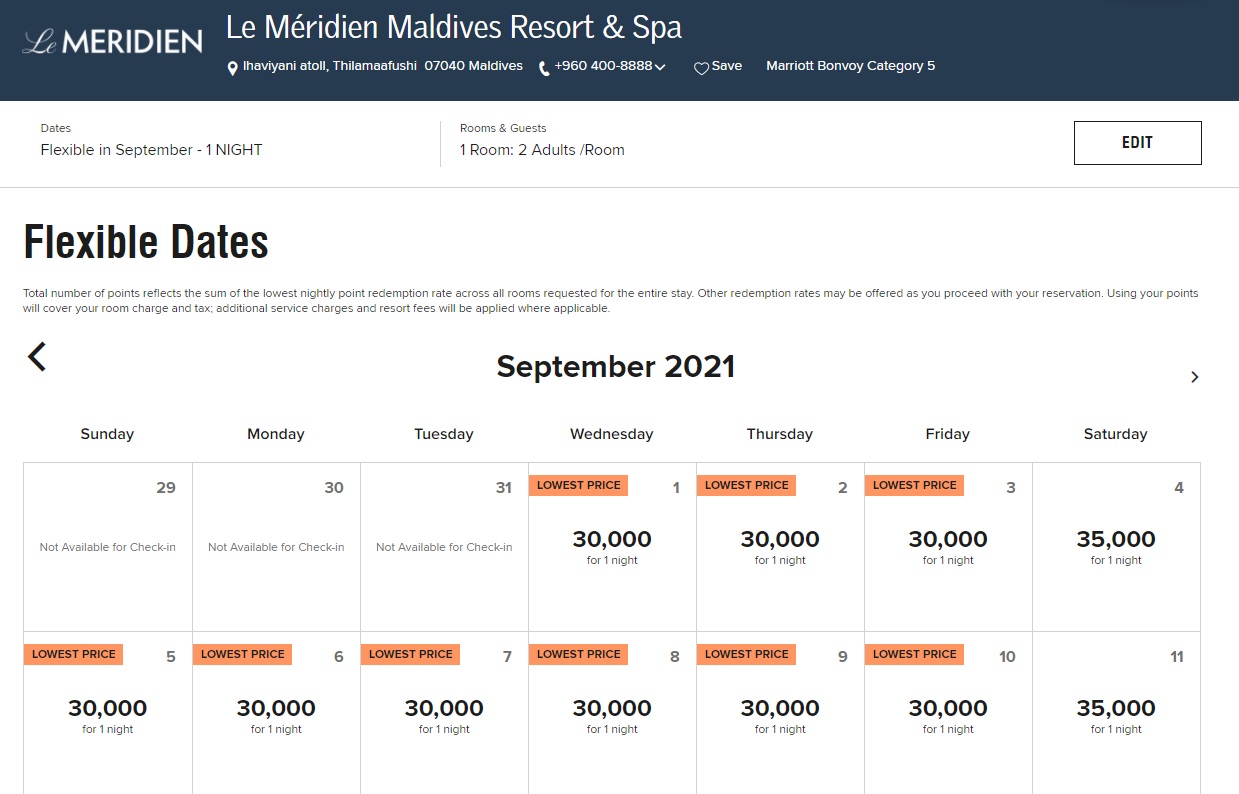Choose Wednesday September 8 date
Viewport: 1239px width, 794px height.
pyautogui.click(x=612, y=715)
